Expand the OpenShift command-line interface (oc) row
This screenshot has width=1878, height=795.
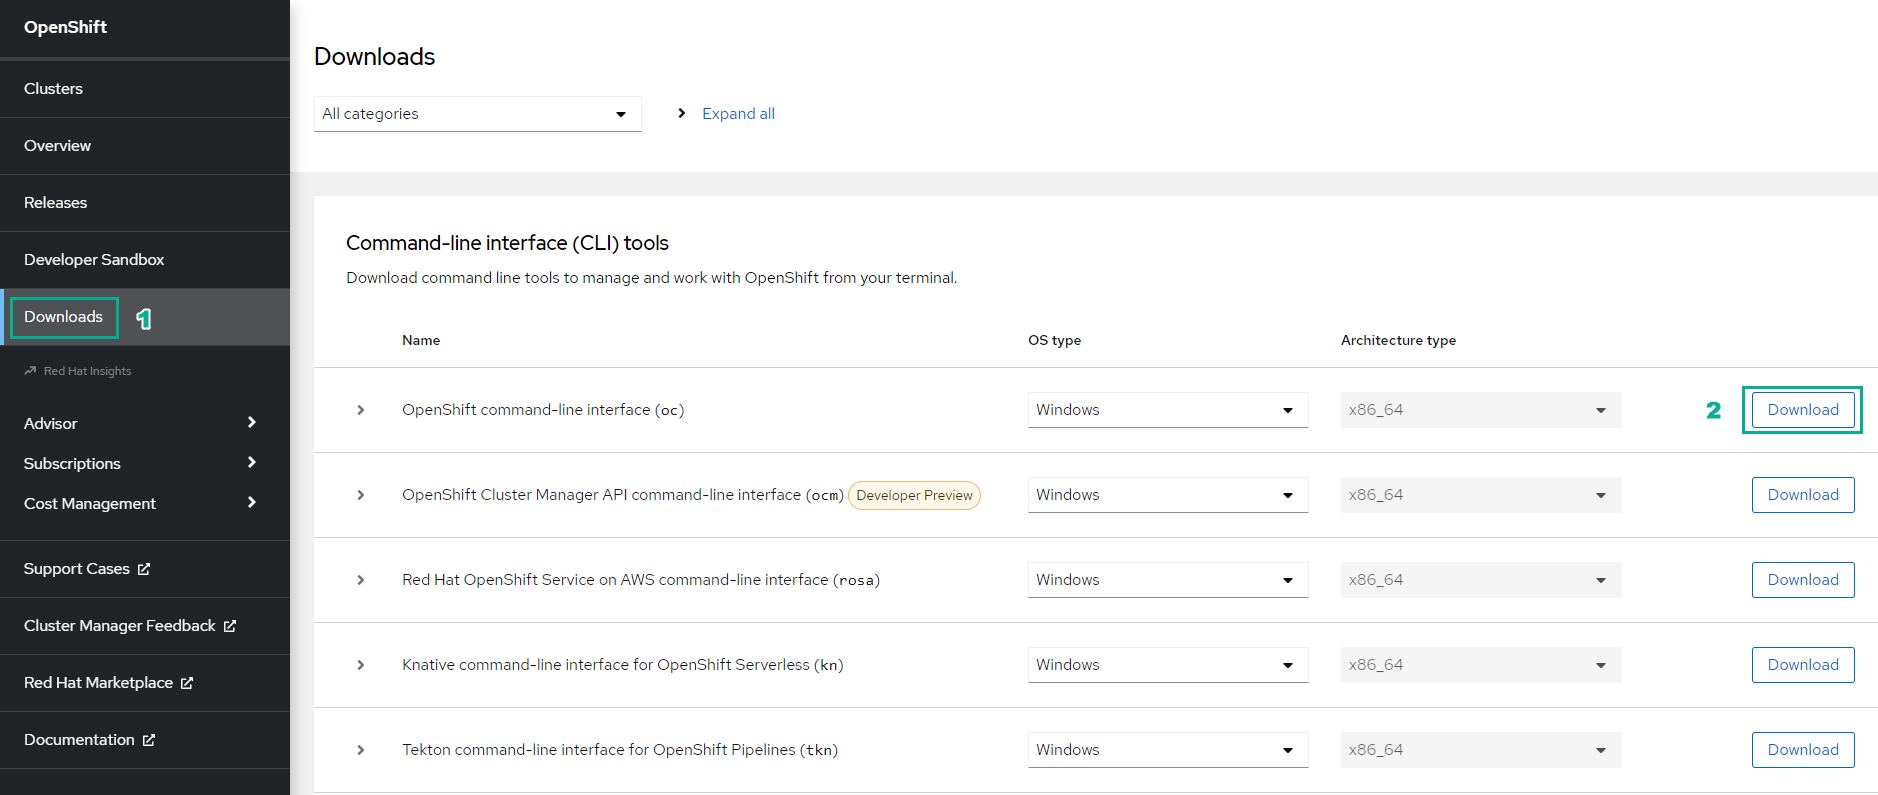click(x=361, y=410)
